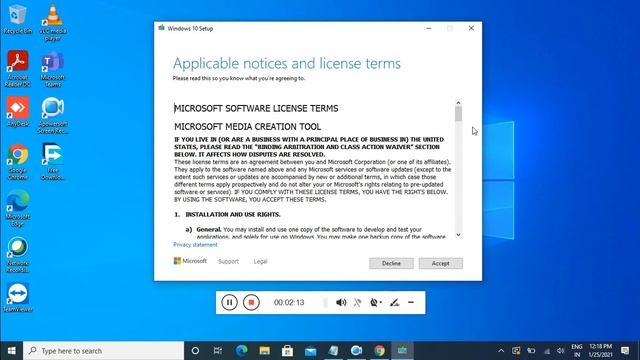
Task: Minimize the Windows 10 Setup window
Action: coord(429,28)
